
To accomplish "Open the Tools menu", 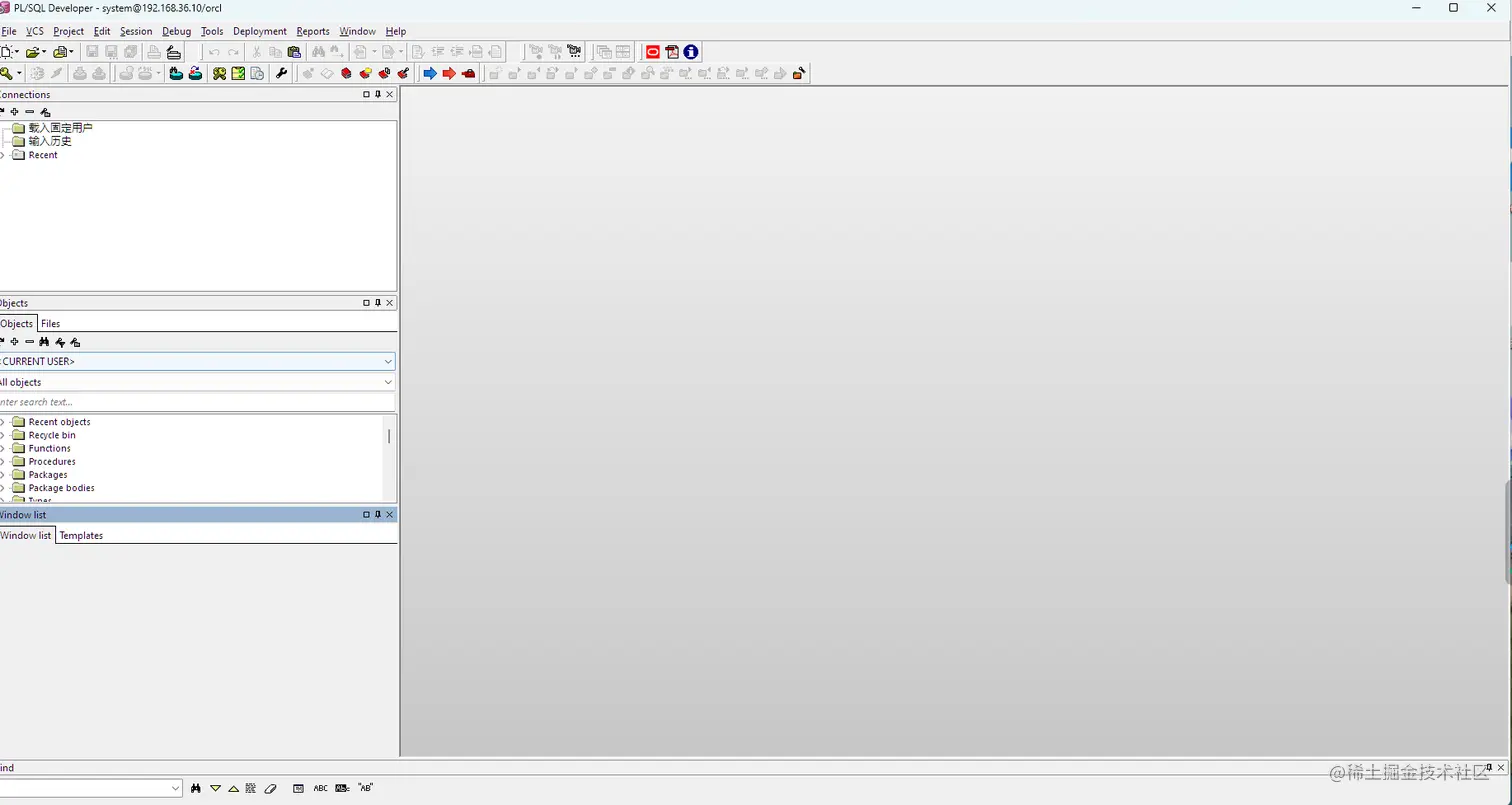I will click(x=212, y=31).
